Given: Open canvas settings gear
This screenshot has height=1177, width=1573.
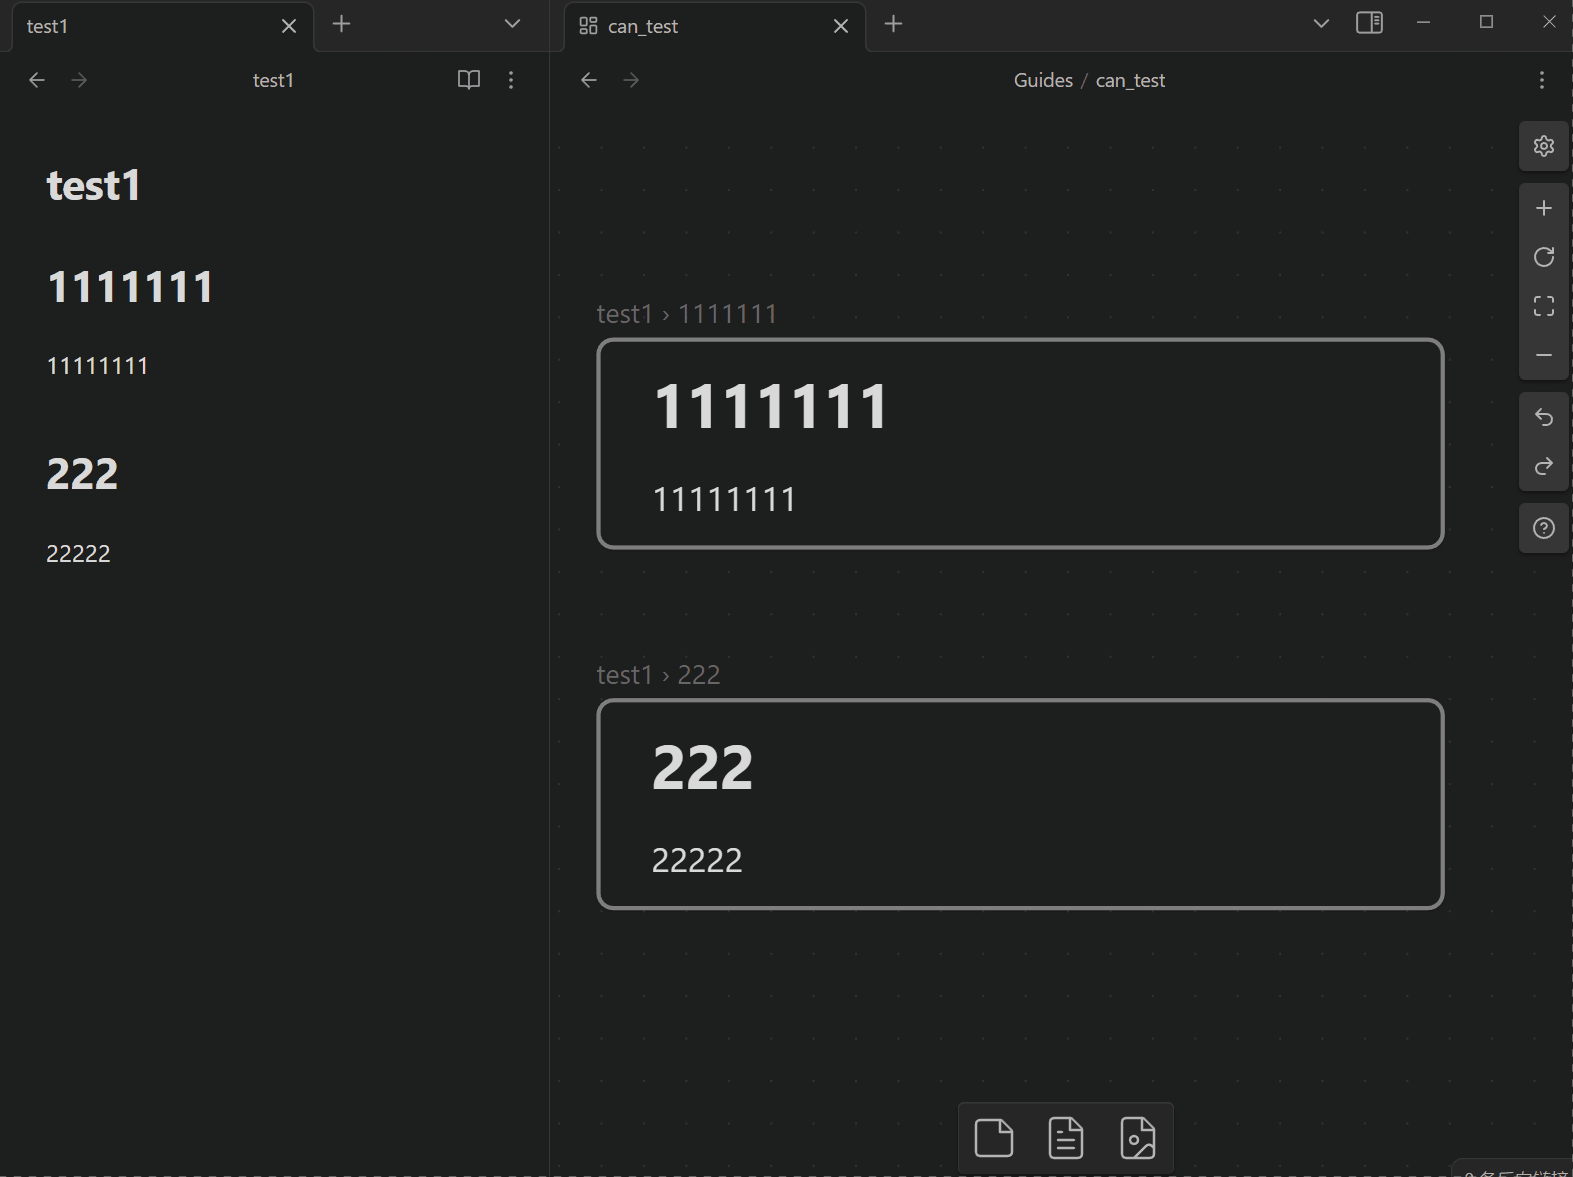Looking at the screenshot, I should point(1543,146).
